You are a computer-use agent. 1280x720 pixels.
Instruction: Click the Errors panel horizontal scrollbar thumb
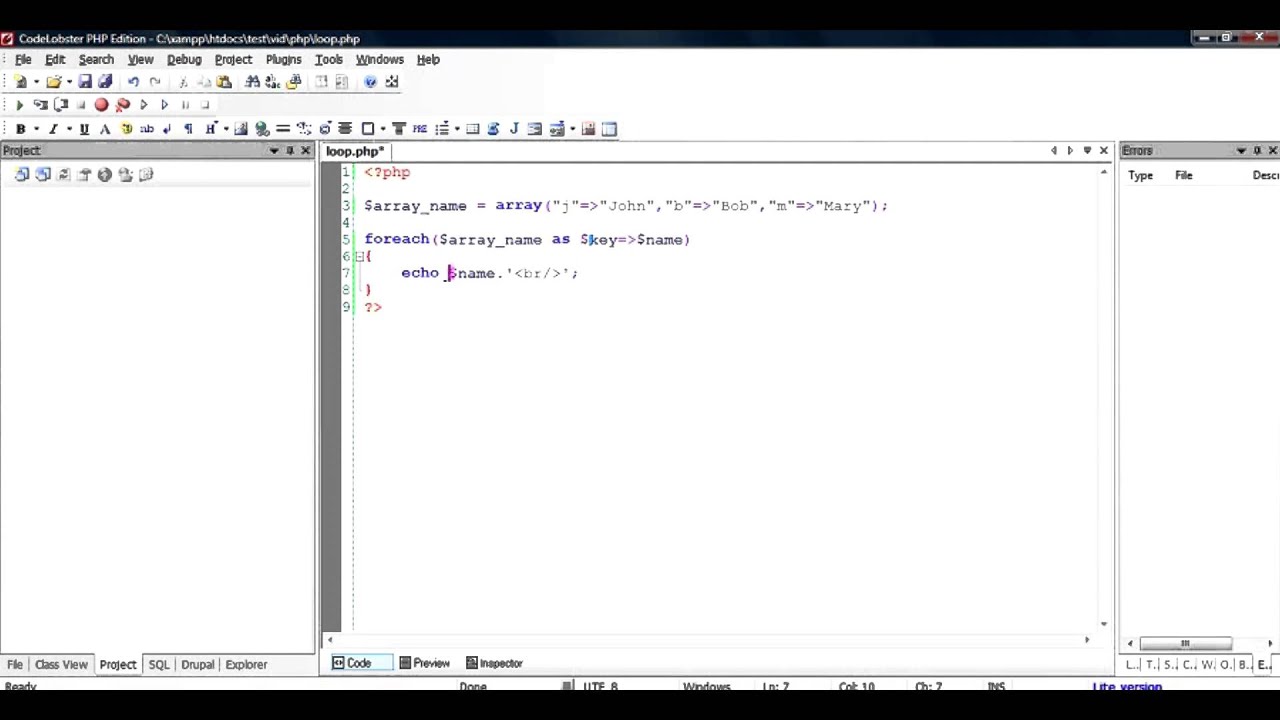1186,643
